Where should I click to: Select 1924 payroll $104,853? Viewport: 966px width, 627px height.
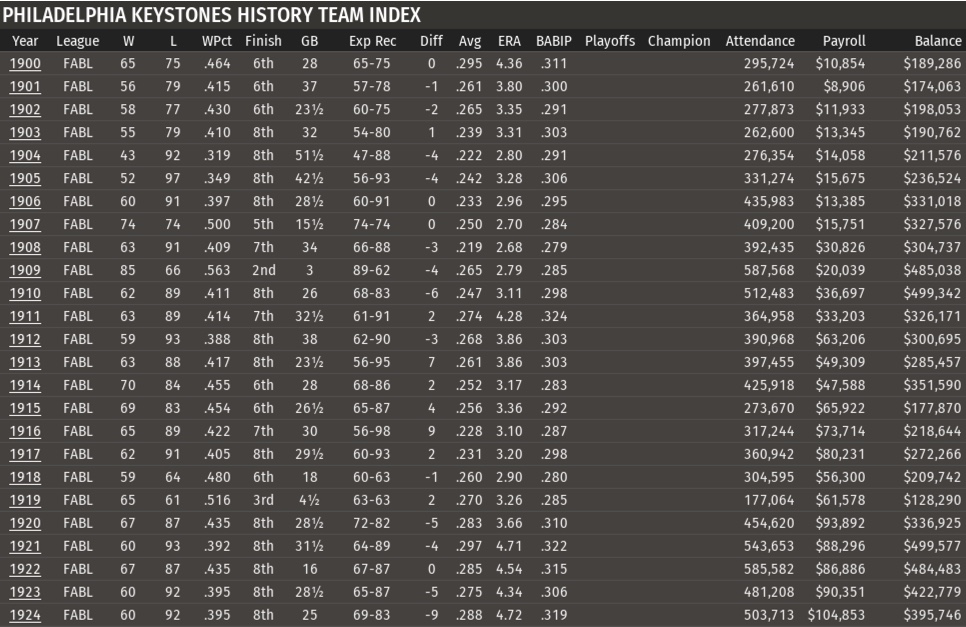tap(837, 615)
